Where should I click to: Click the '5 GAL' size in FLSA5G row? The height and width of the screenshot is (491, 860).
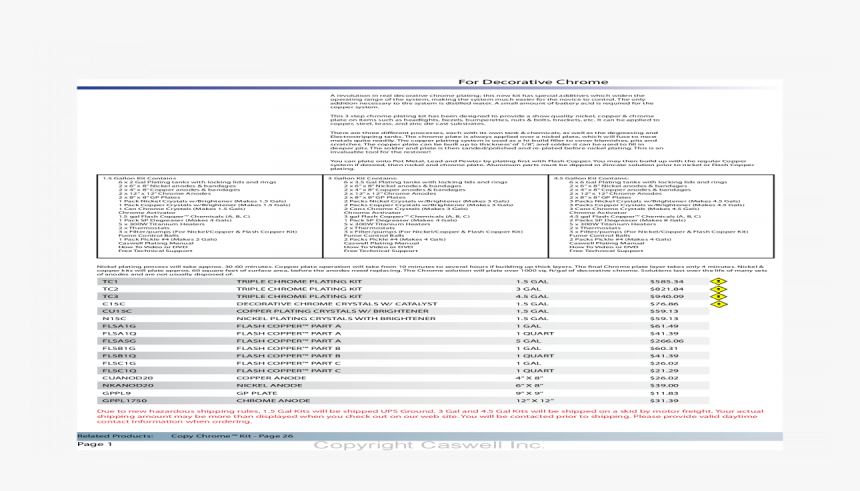528,341
